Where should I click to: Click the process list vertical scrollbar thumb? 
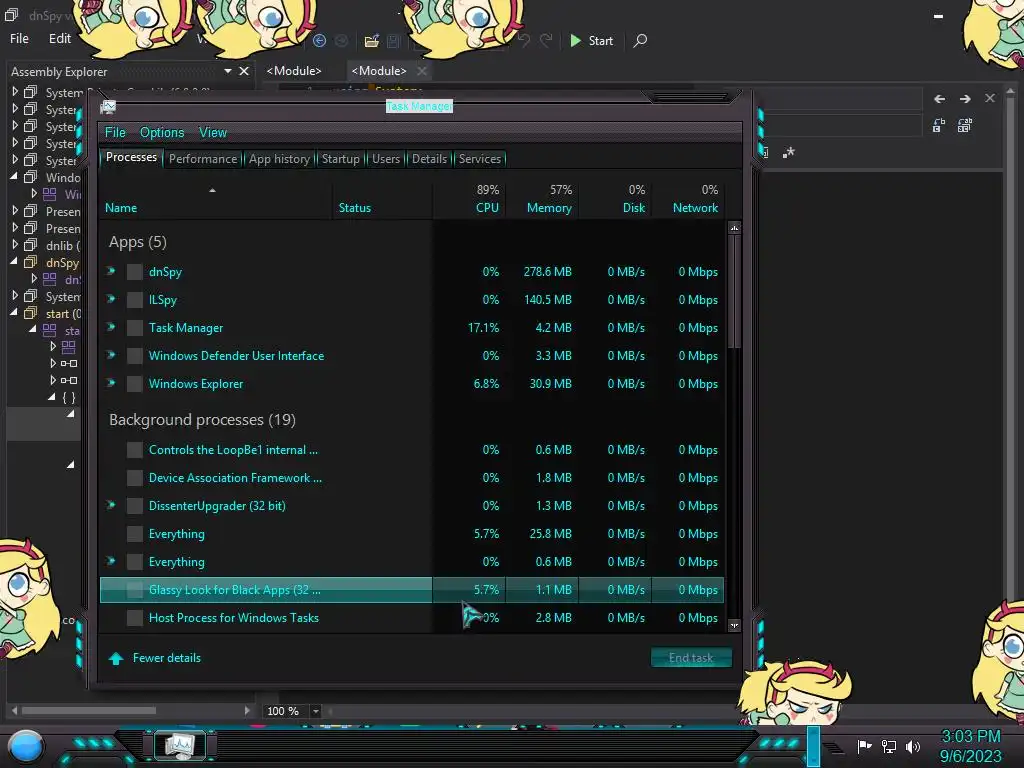pos(735,292)
